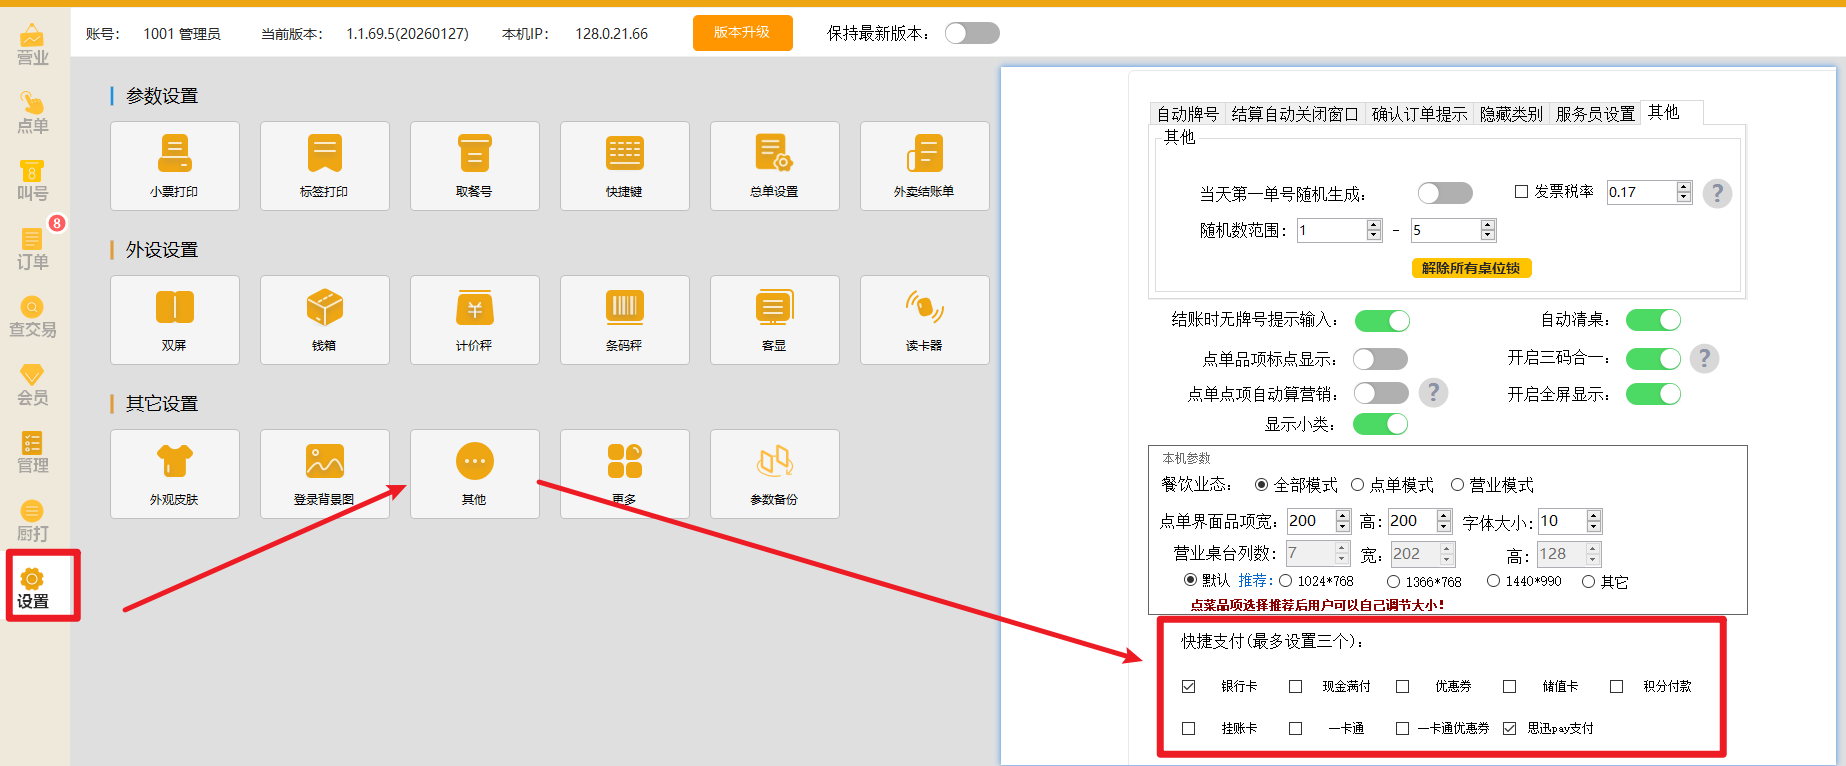Screen dimensions: 1846x766
Task: Open the 小票打印 receipt print settings
Action: click(x=175, y=165)
